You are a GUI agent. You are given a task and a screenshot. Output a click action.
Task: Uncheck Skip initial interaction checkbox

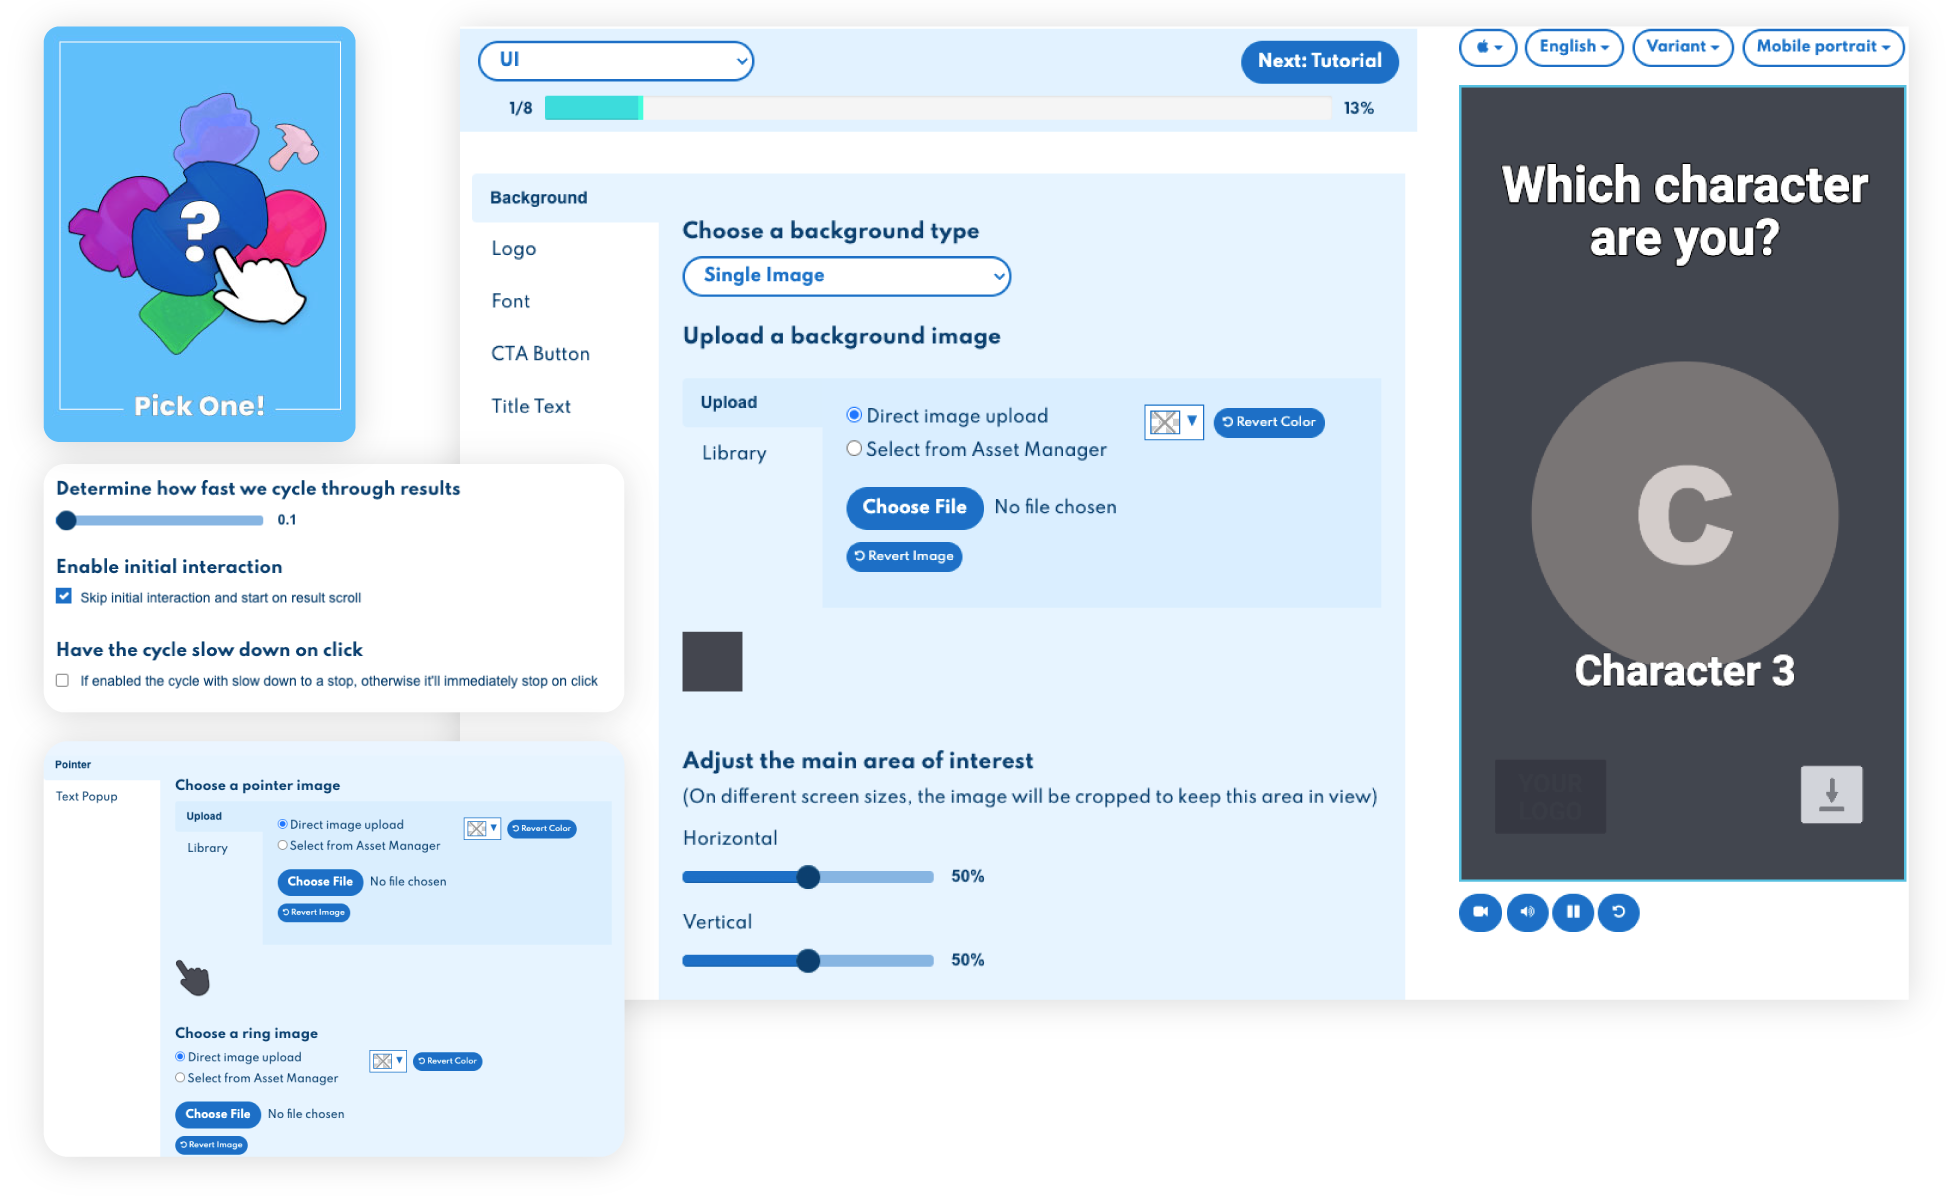coord(64,597)
